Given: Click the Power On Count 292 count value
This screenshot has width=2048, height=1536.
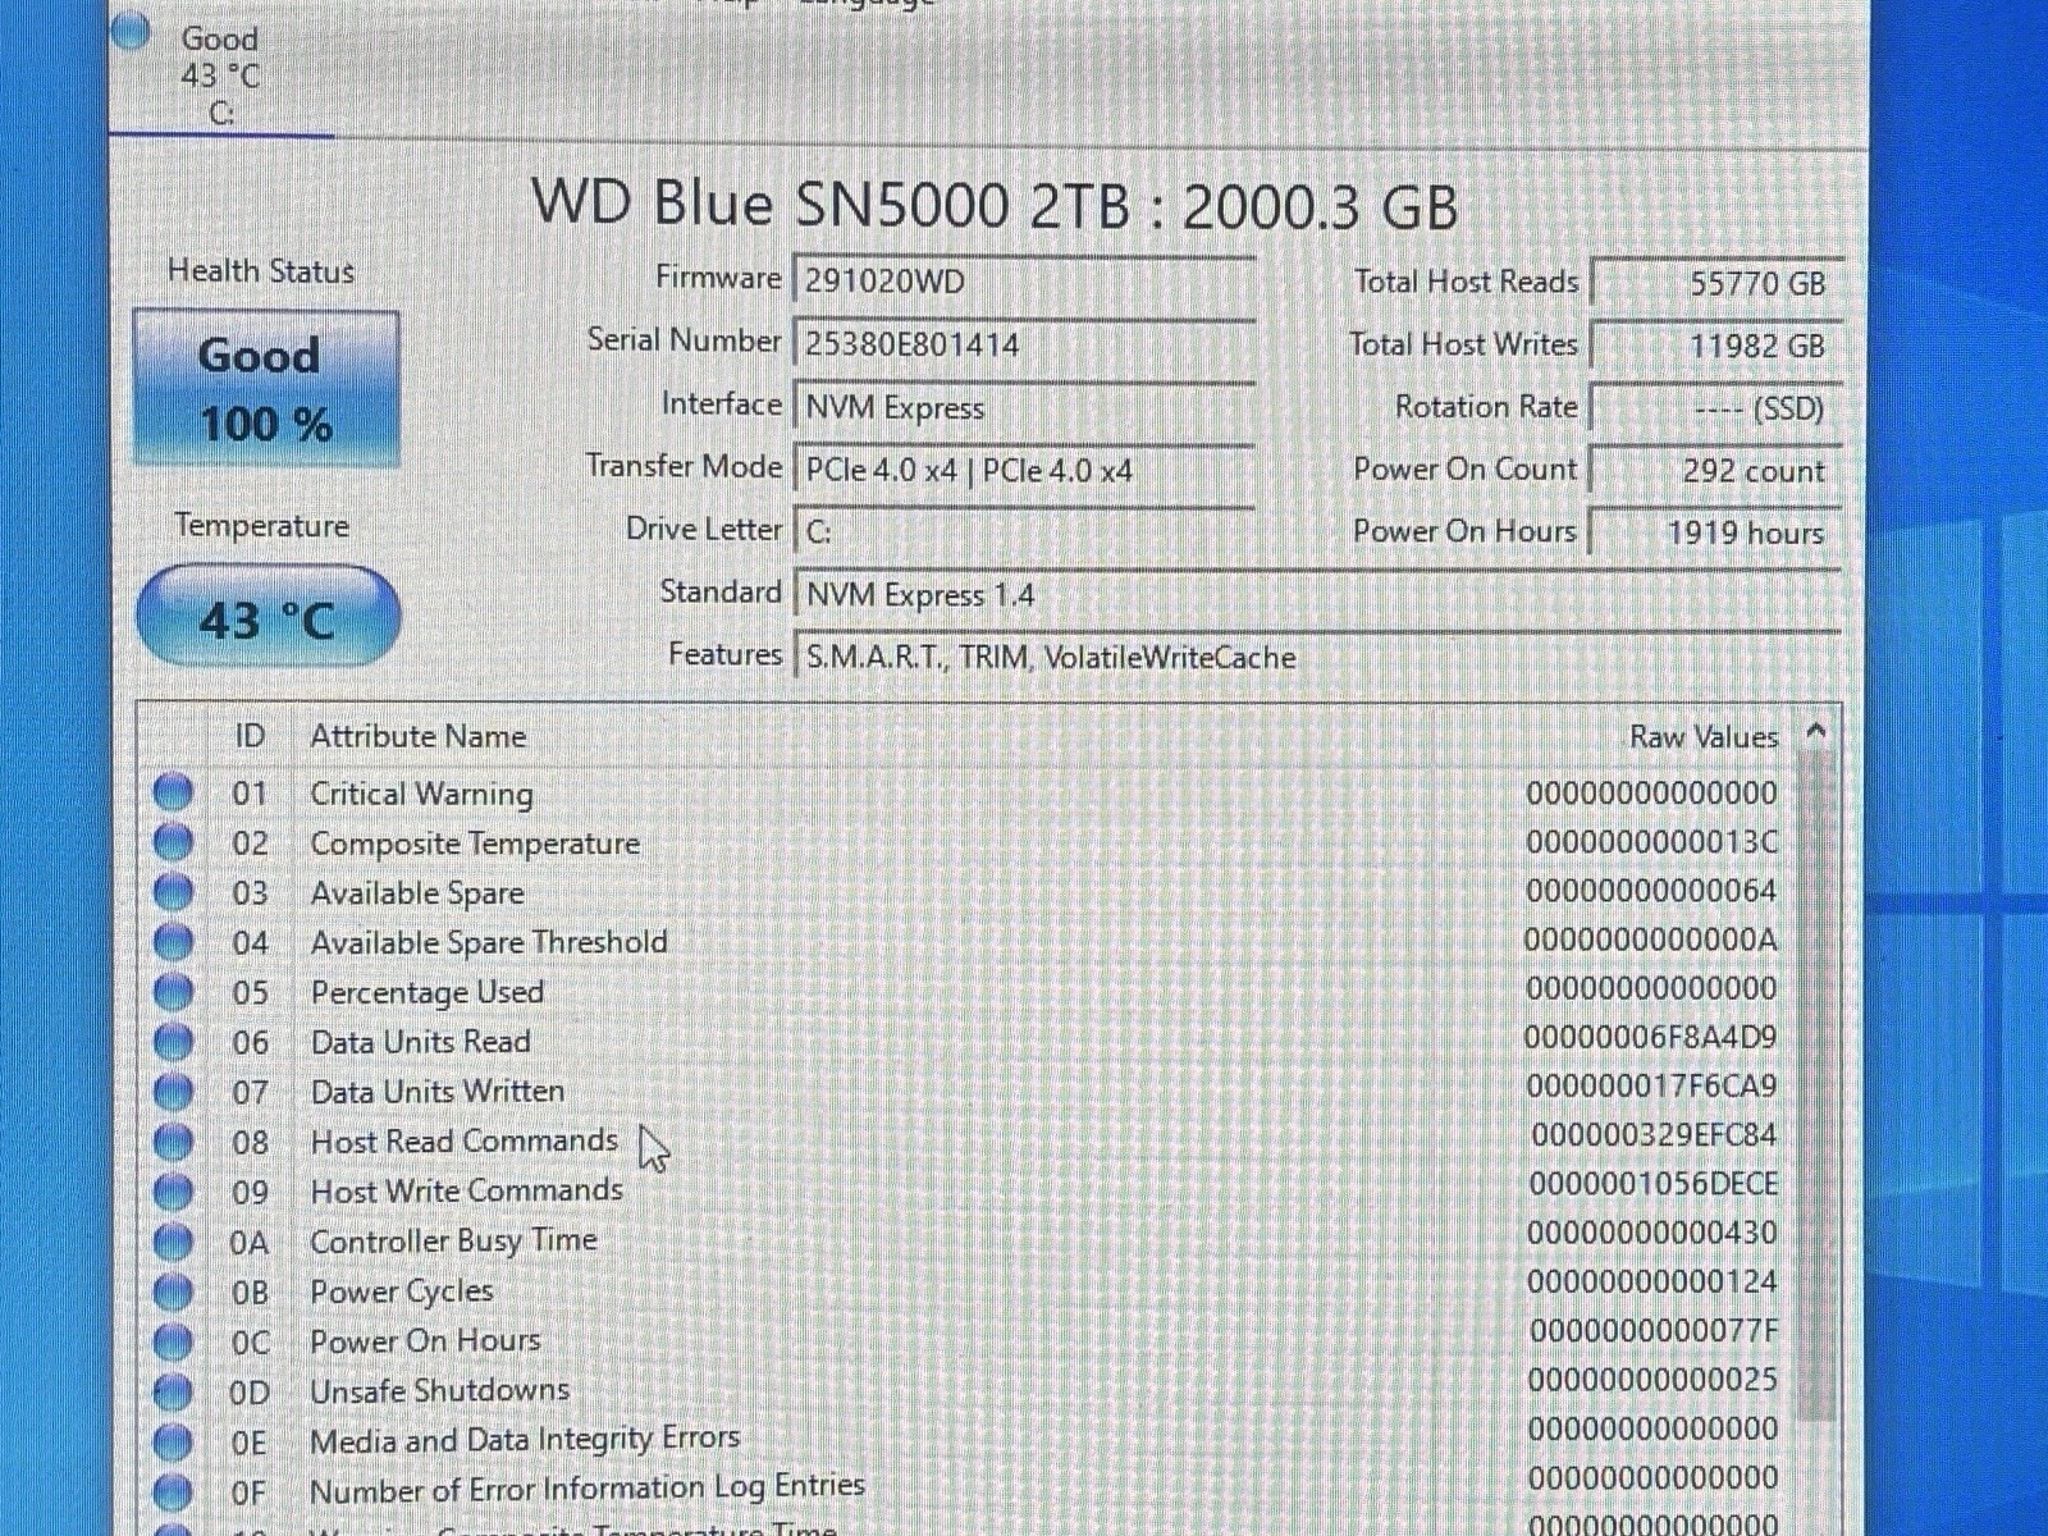Looking at the screenshot, I should tap(1716, 470).
